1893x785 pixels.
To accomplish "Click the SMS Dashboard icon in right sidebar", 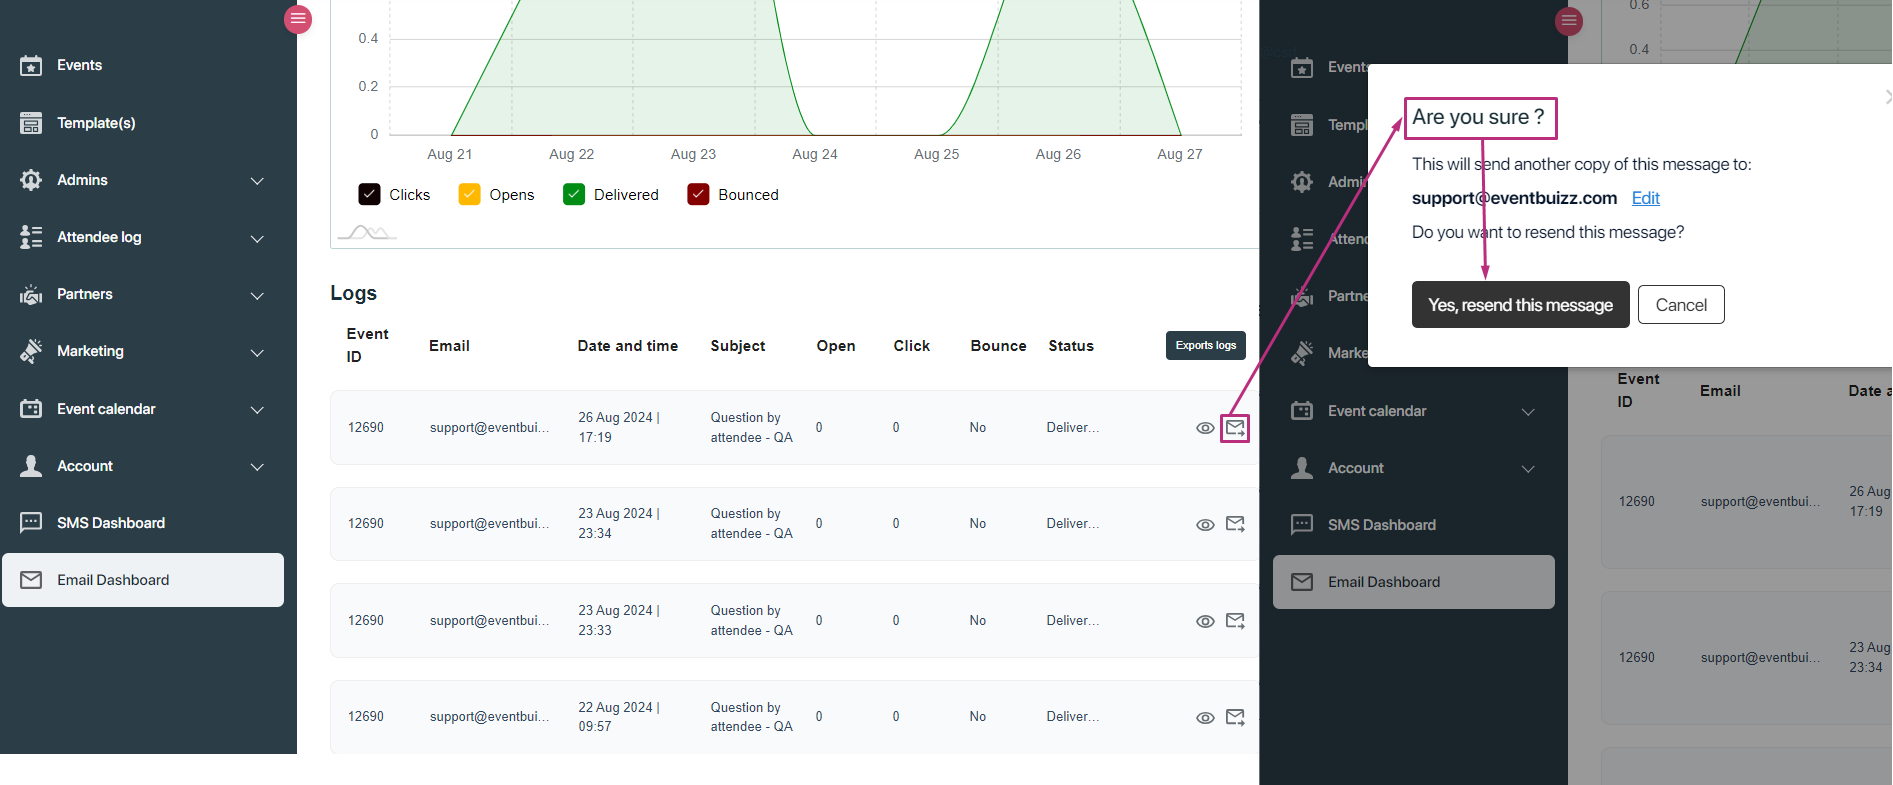I will 1302,525.
